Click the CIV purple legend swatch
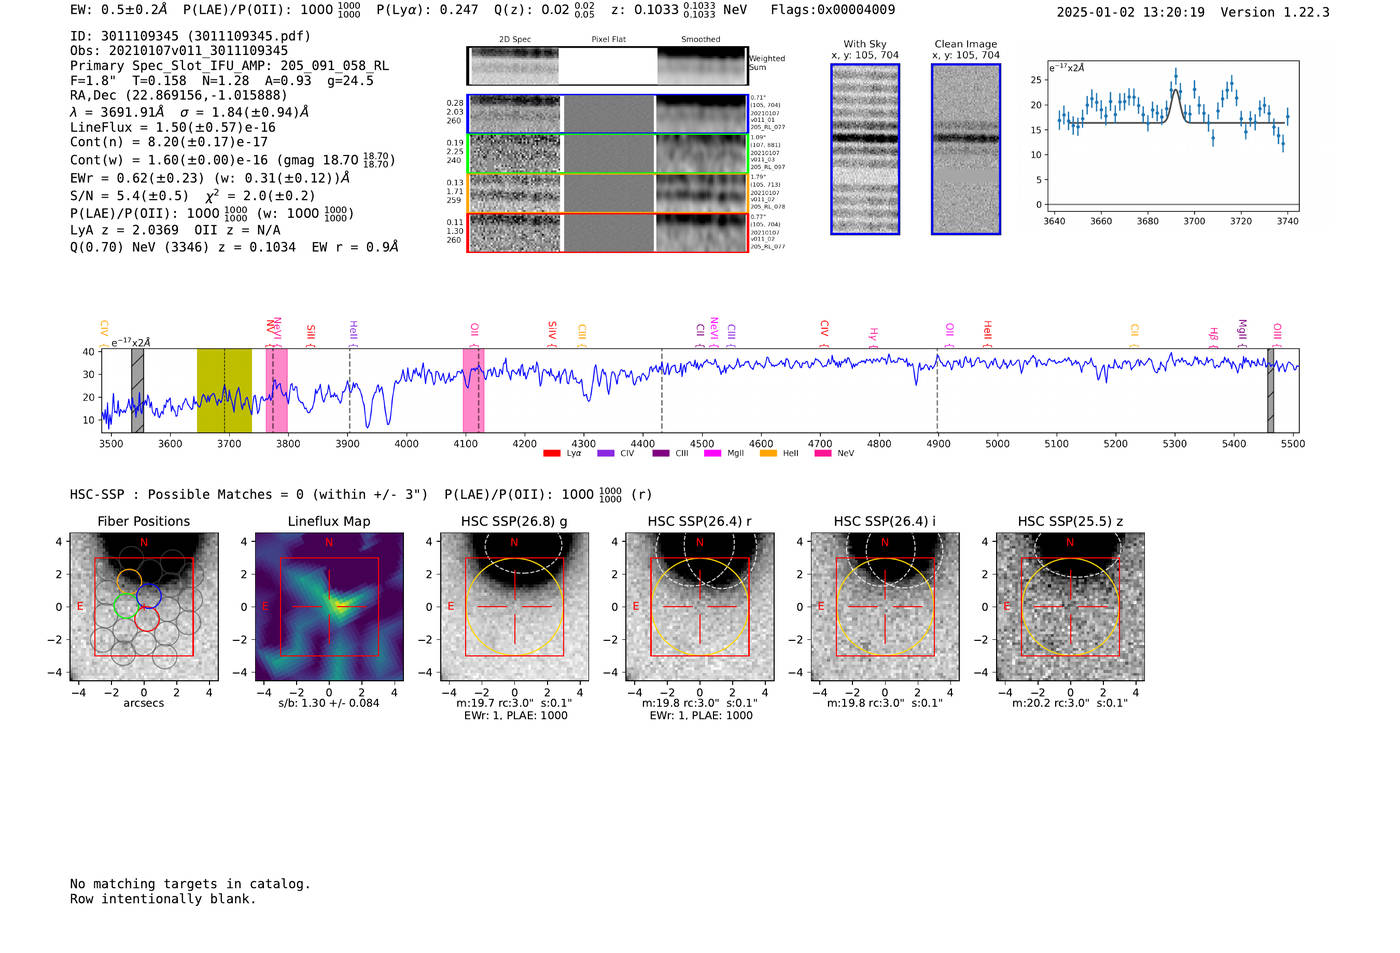1400x953 pixels. (x=605, y=453)
